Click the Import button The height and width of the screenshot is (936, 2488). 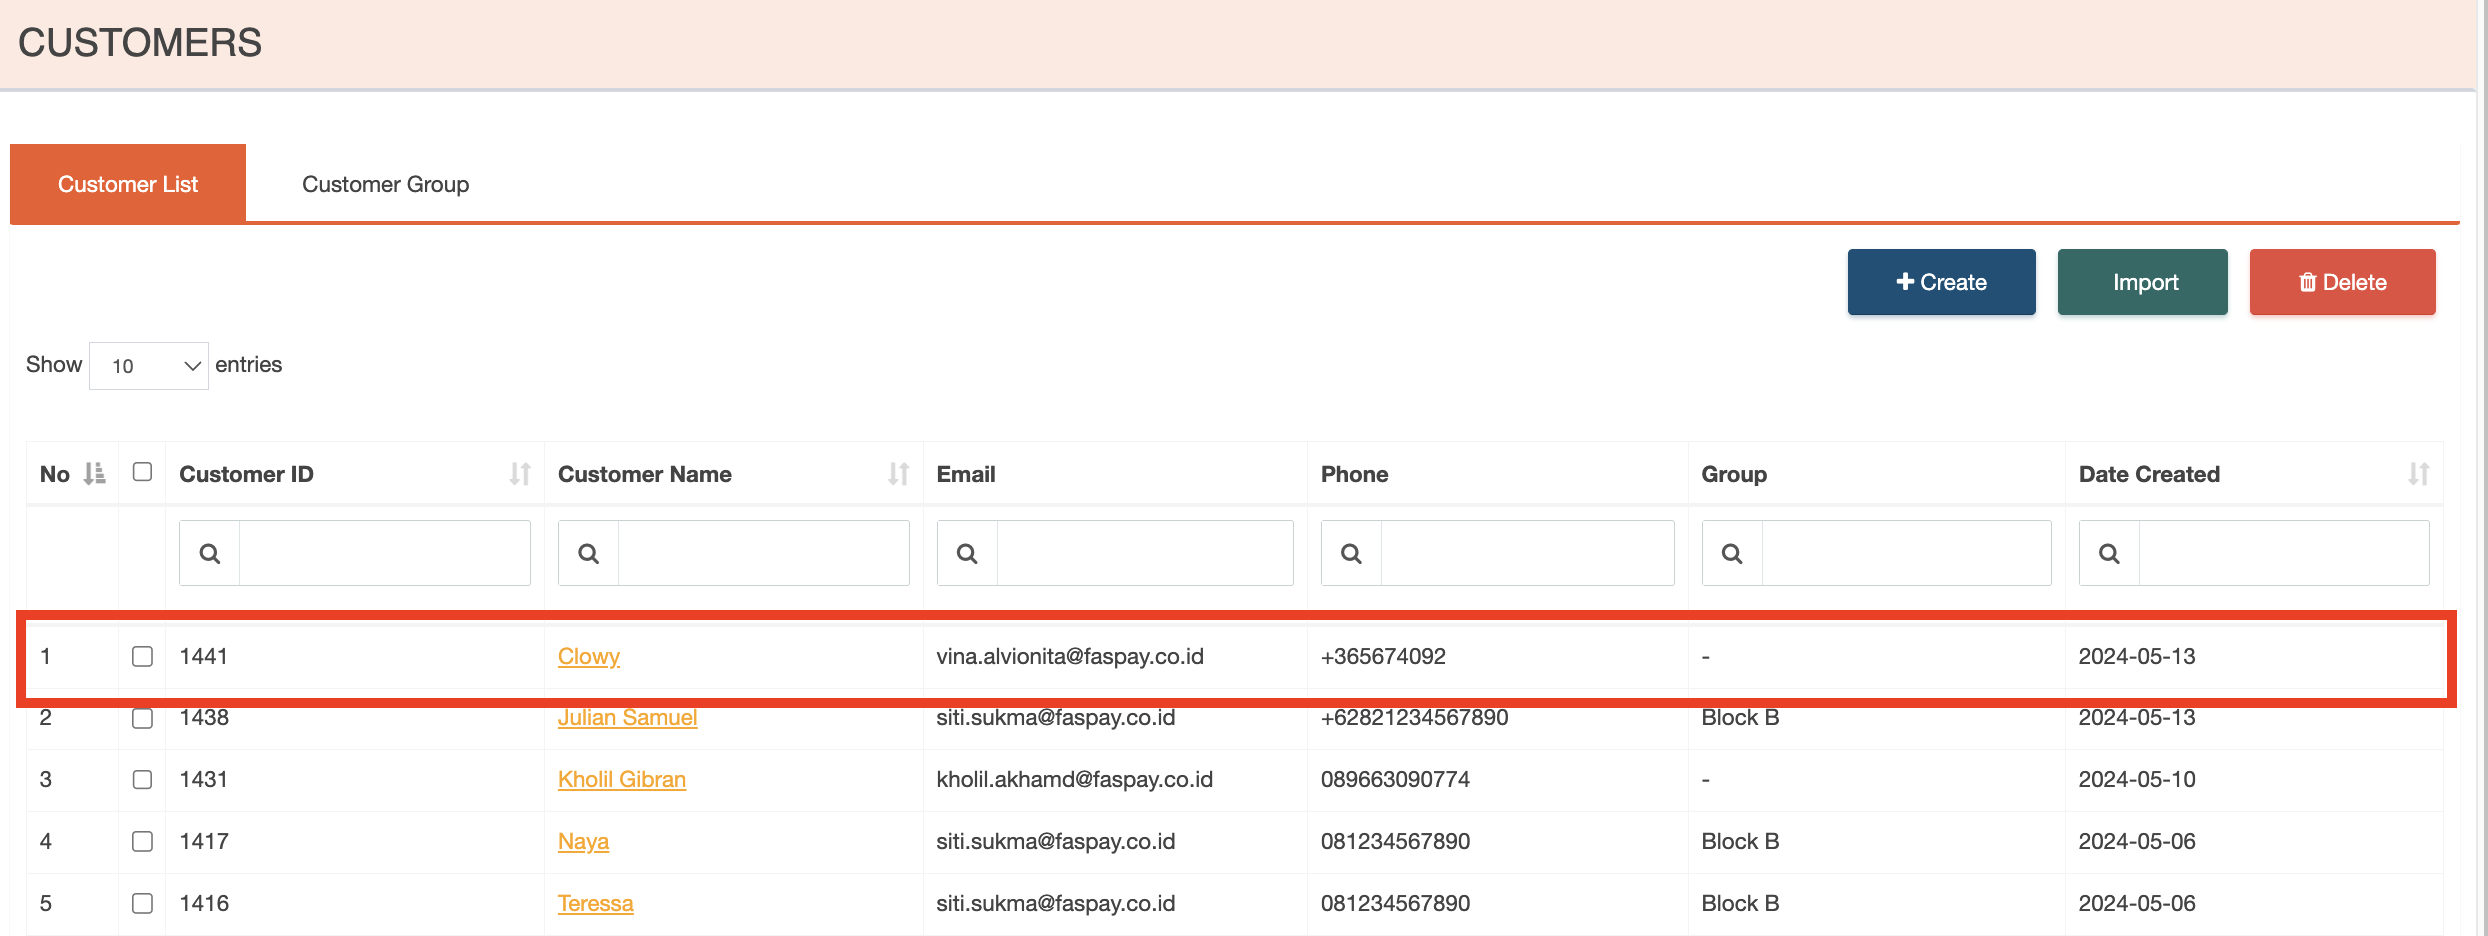click(2142, 282)
